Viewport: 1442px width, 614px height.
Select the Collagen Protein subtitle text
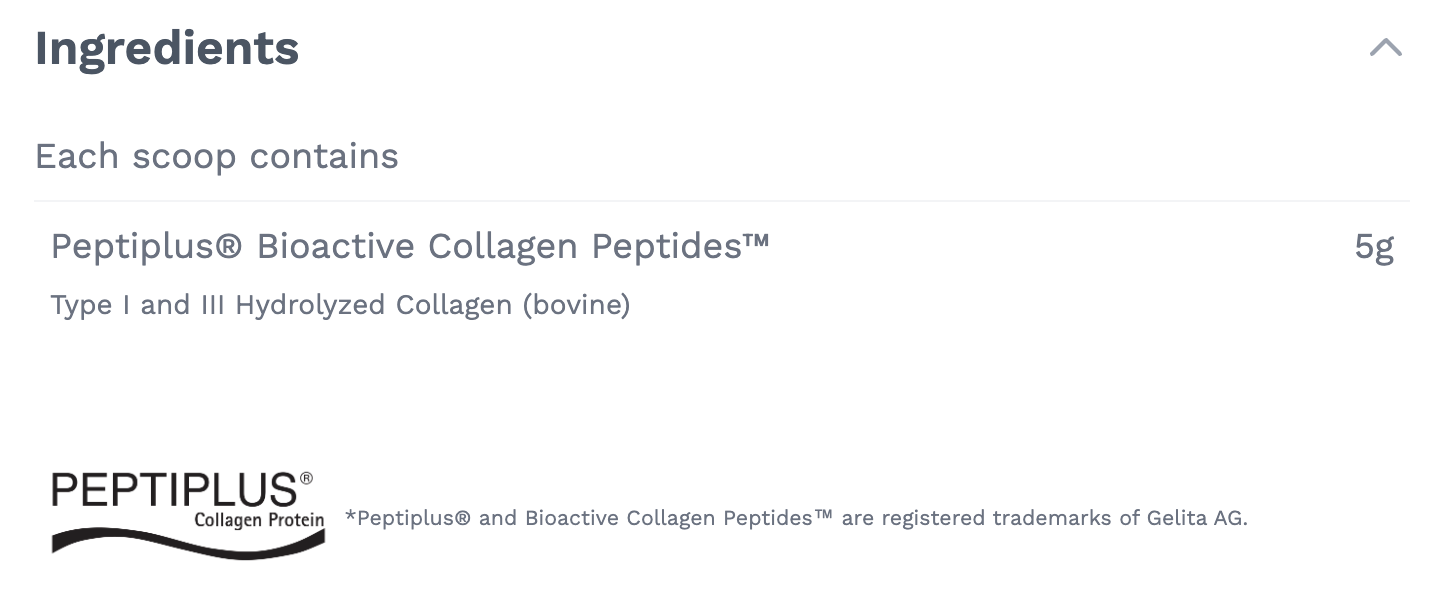tap(262, 520)
